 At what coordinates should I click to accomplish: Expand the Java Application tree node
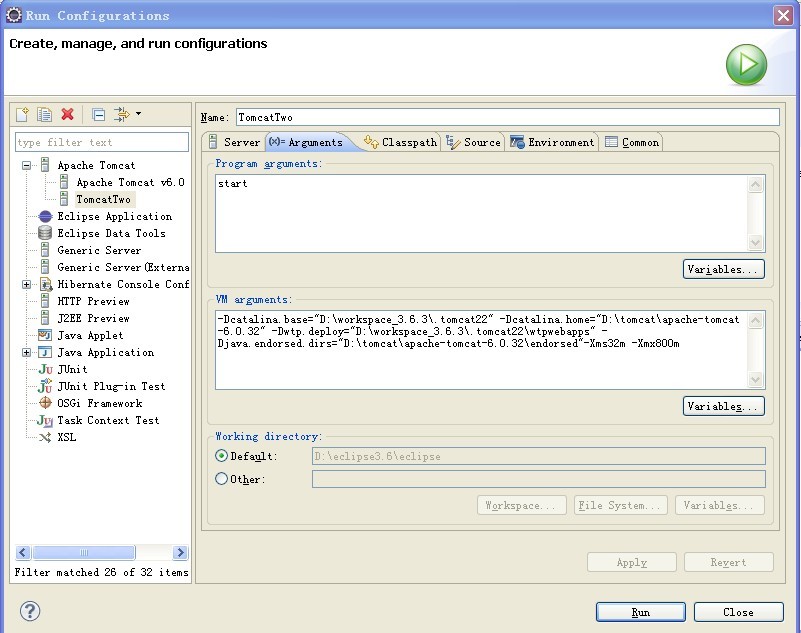tap(26, 353)
